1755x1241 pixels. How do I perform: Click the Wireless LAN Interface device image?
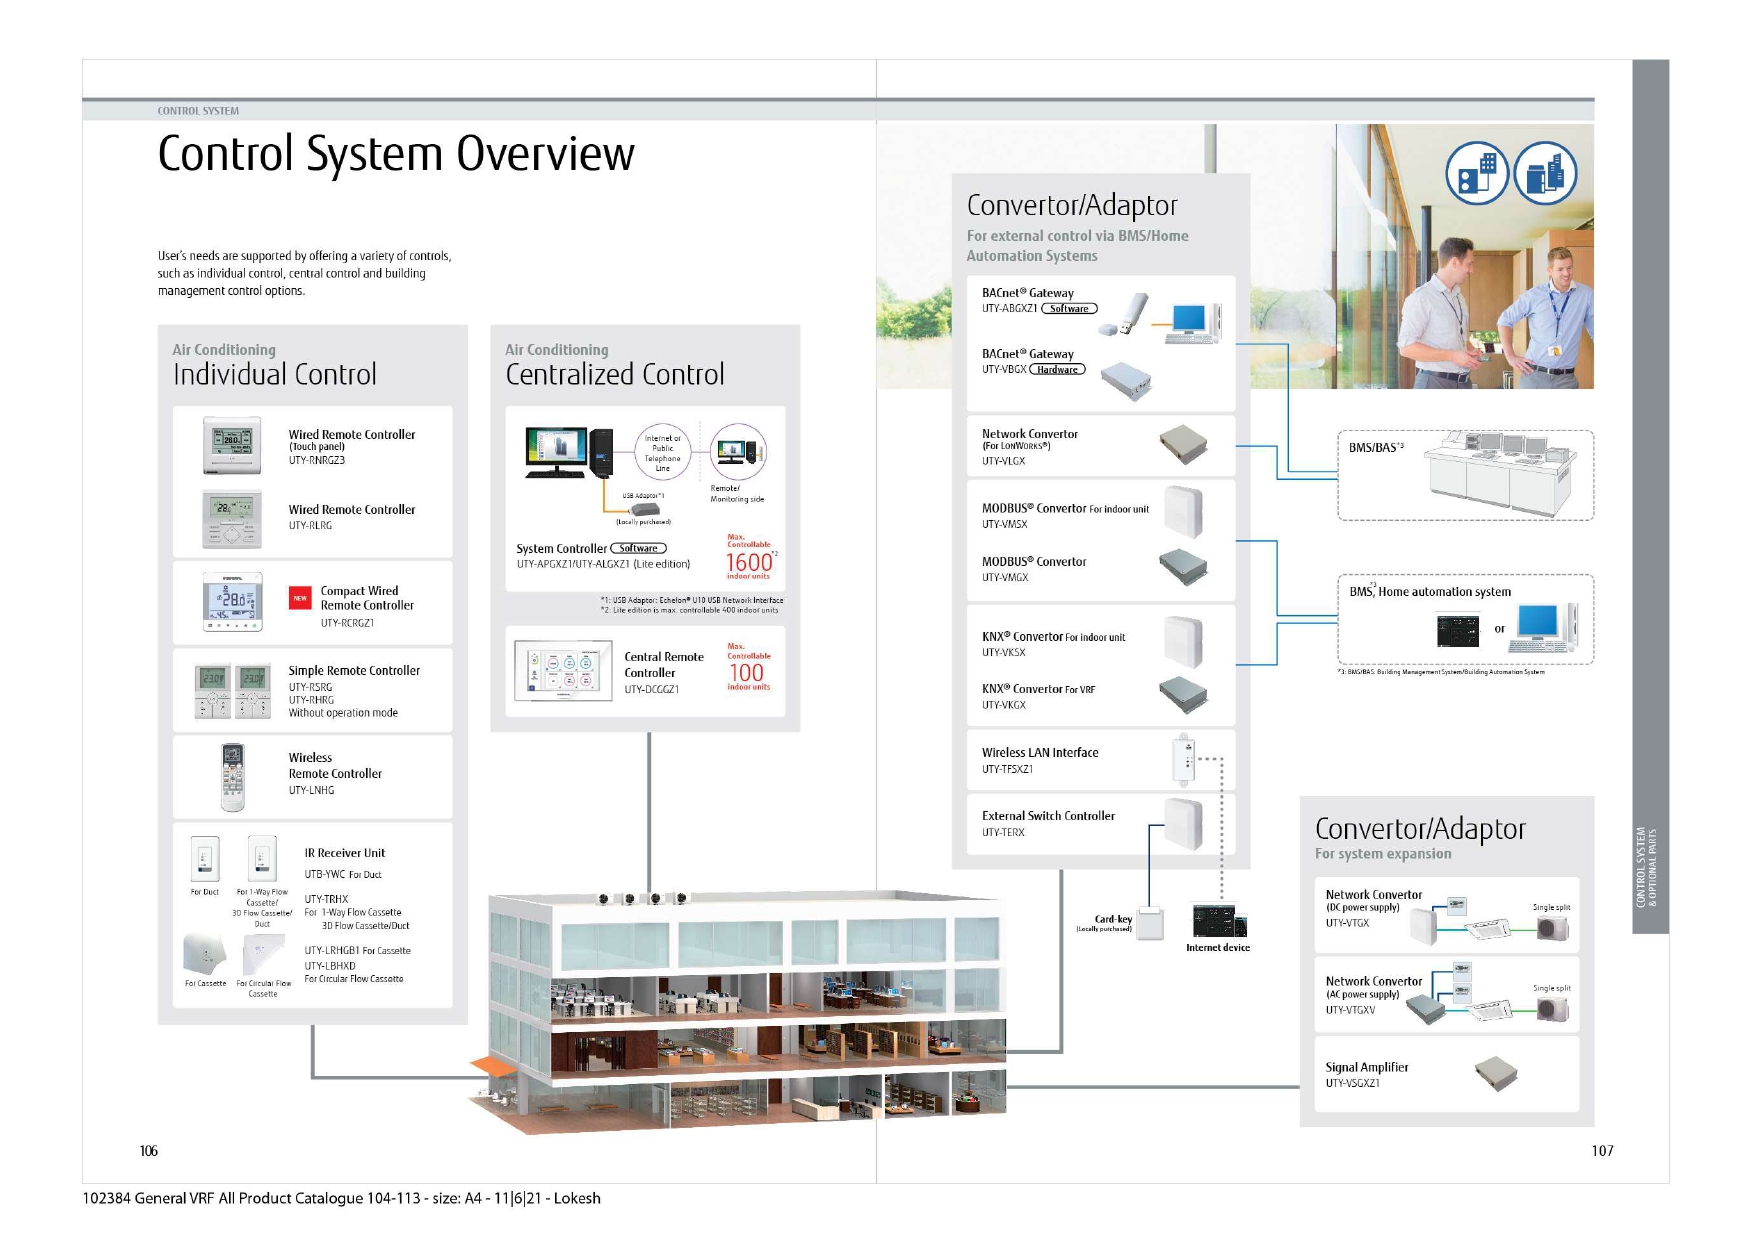pos(1182,761)
